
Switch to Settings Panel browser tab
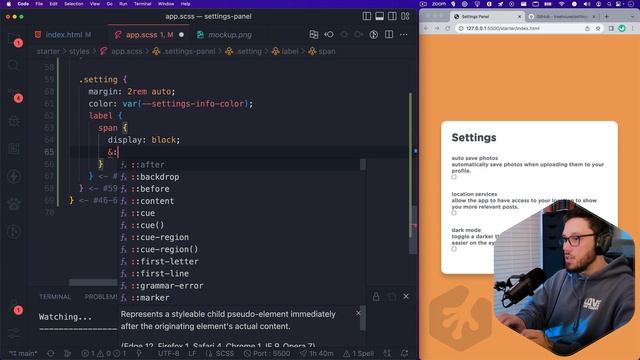tap(488, 16)
